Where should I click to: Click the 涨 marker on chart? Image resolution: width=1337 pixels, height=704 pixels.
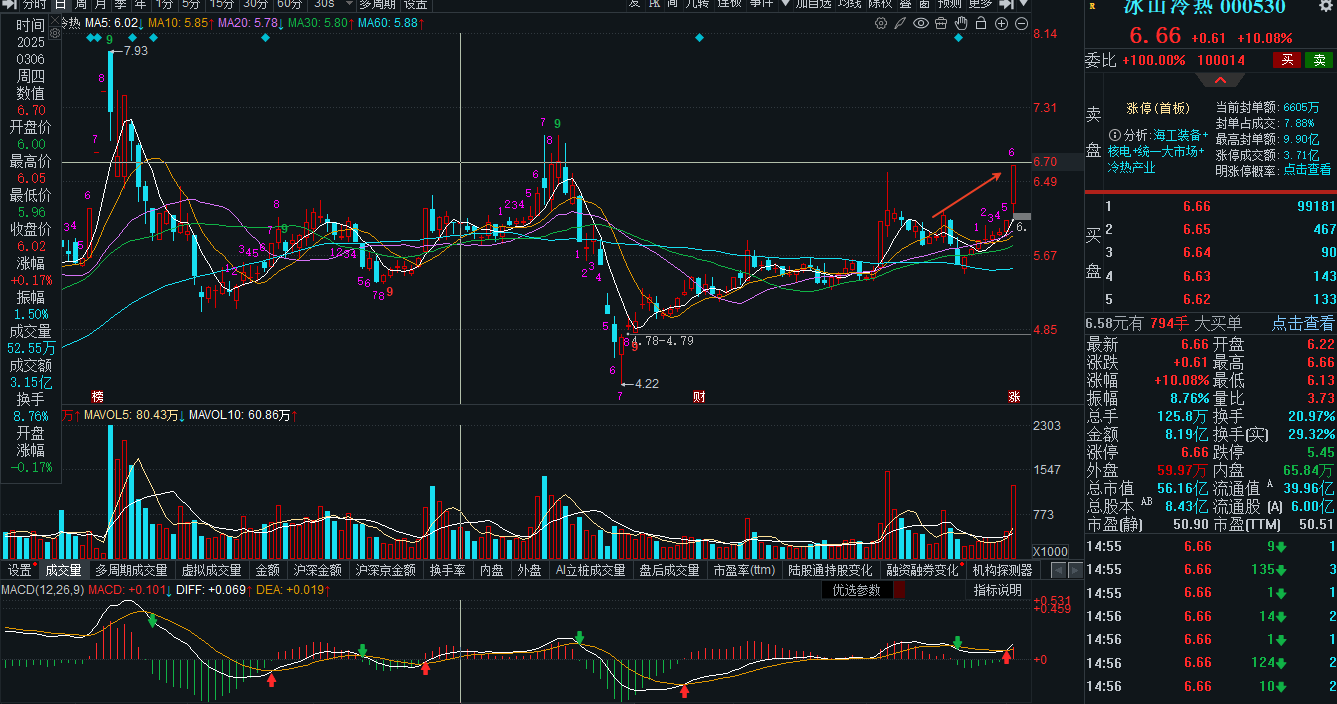[1014, 396]
